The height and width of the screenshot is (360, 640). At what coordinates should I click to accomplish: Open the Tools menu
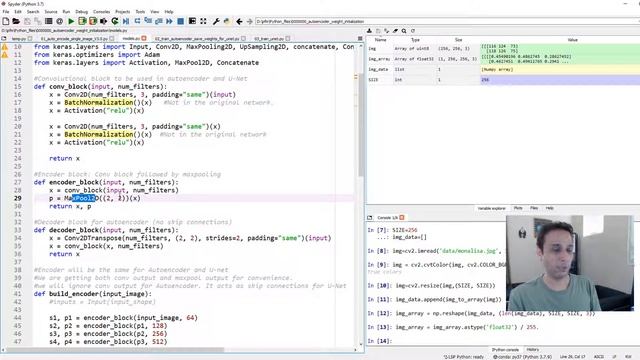coord(140,12)
